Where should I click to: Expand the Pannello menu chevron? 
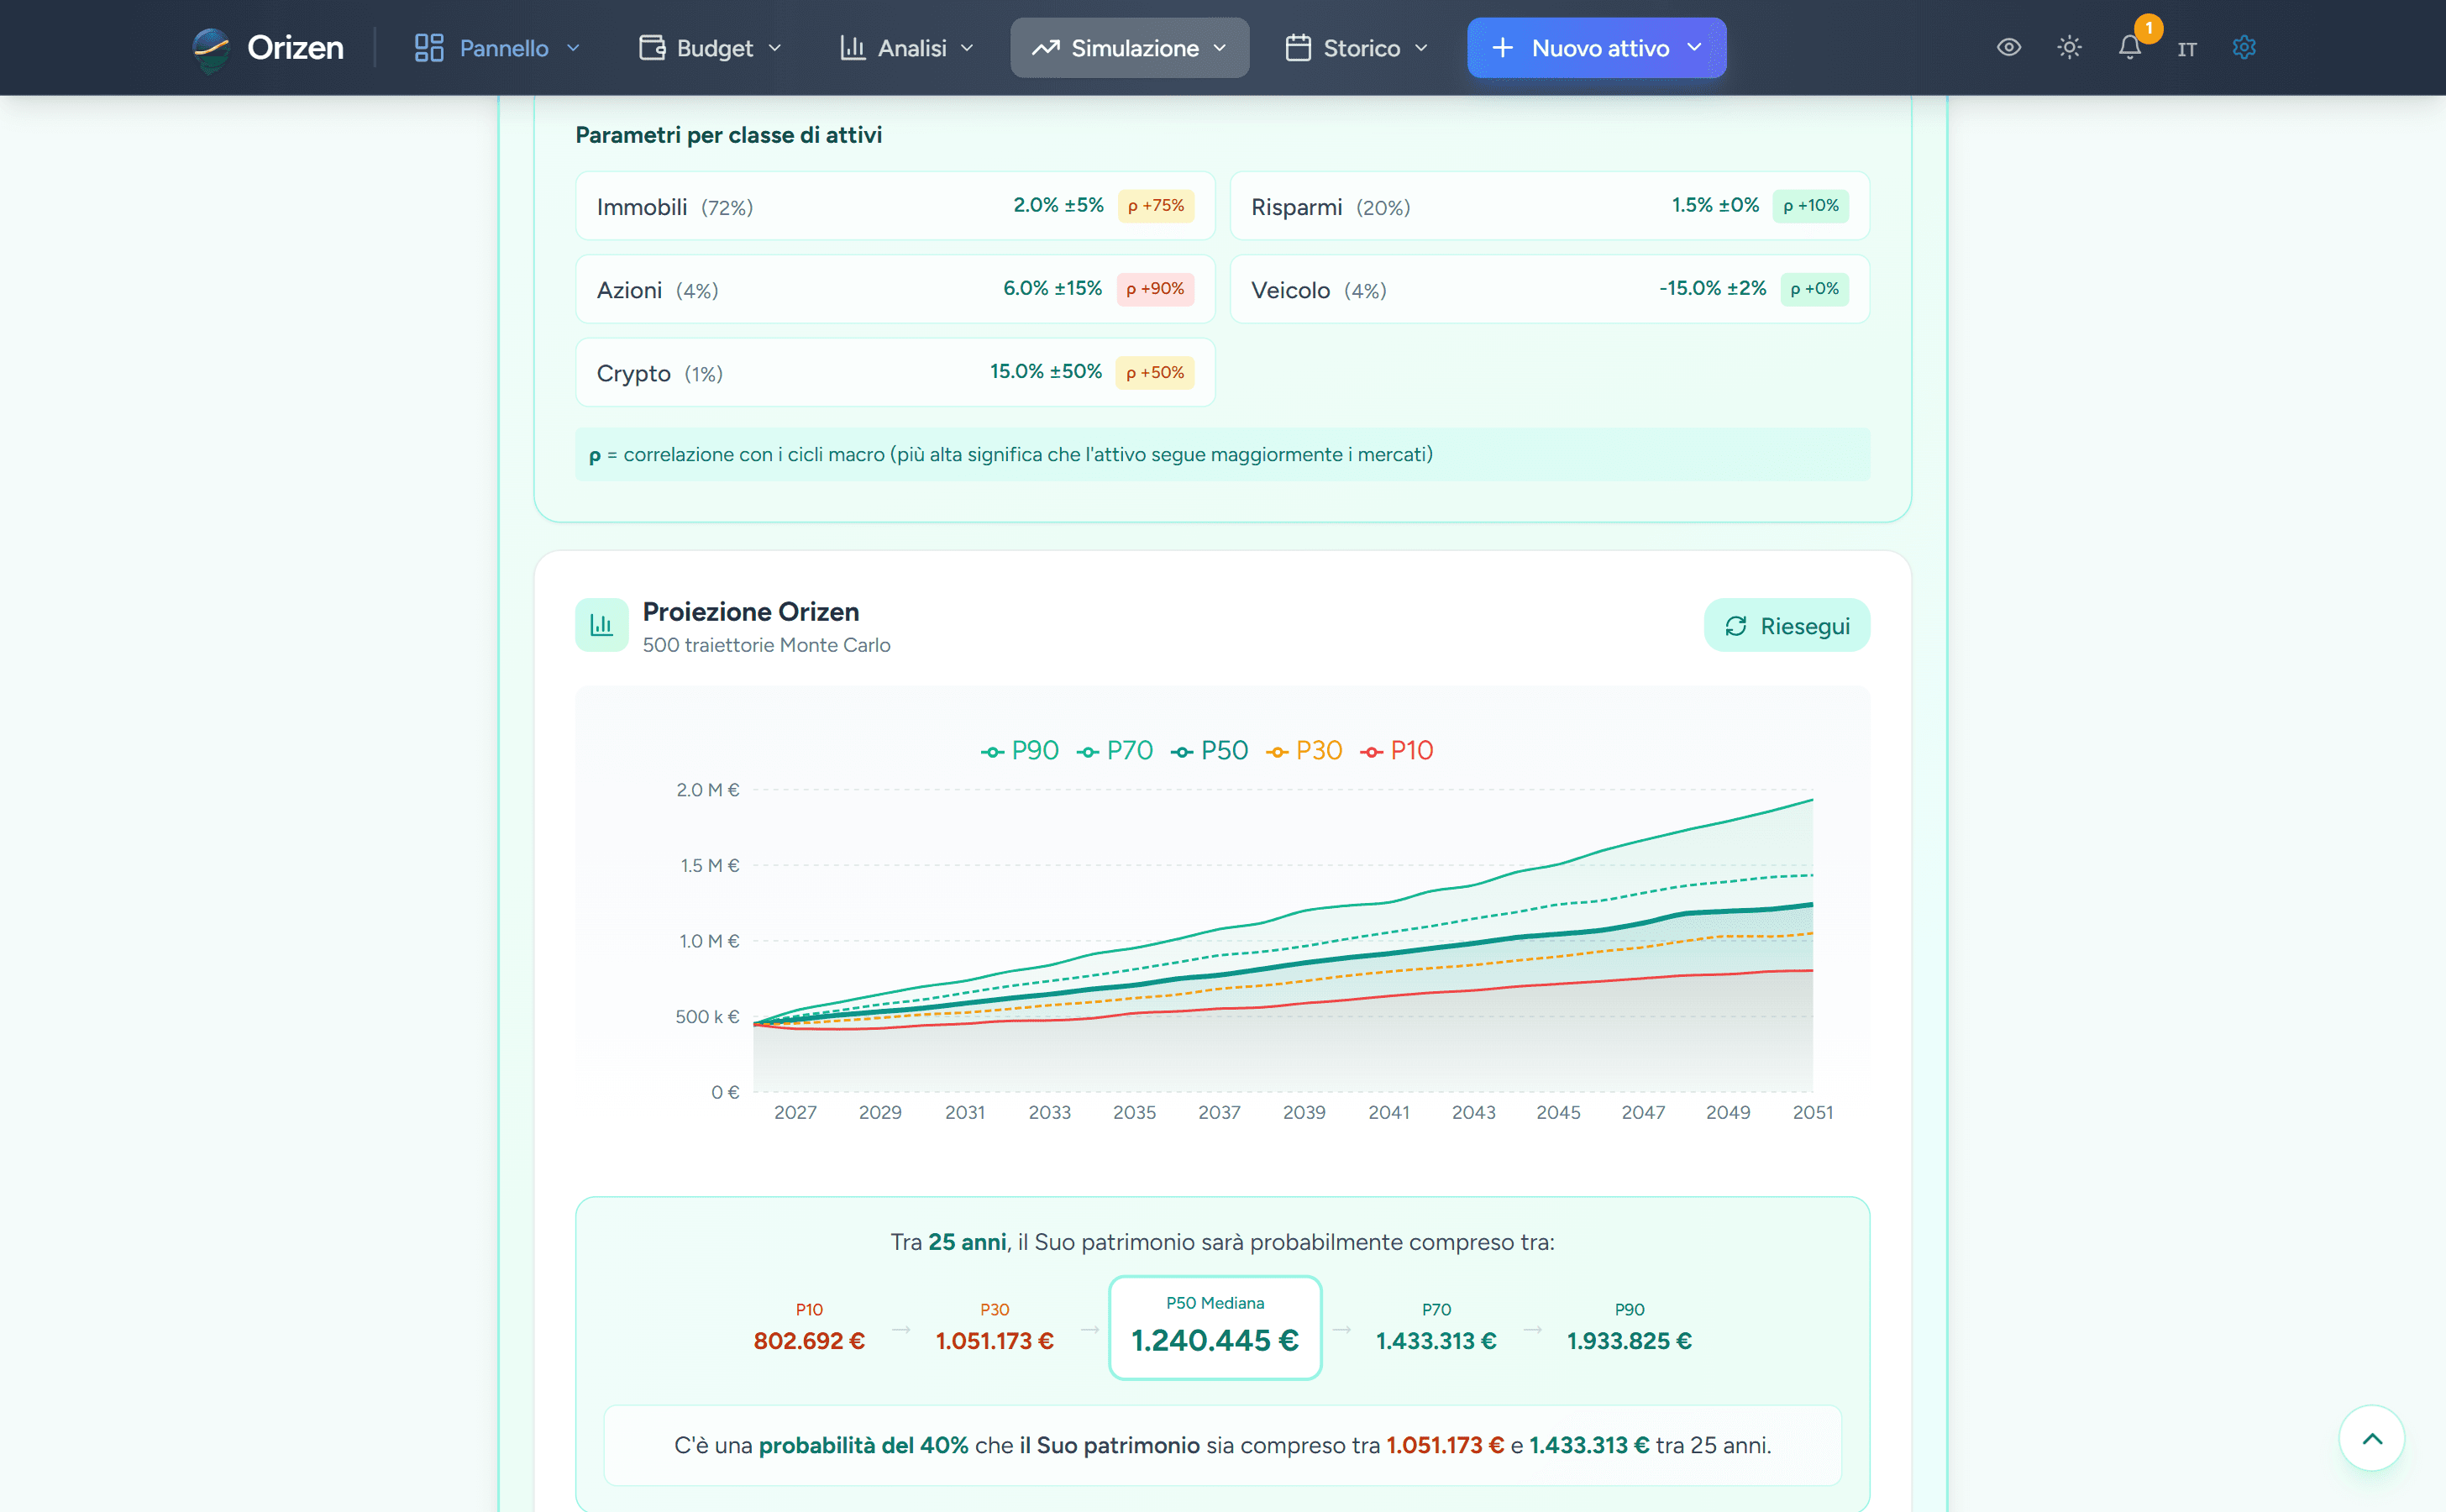click(573, 48)
